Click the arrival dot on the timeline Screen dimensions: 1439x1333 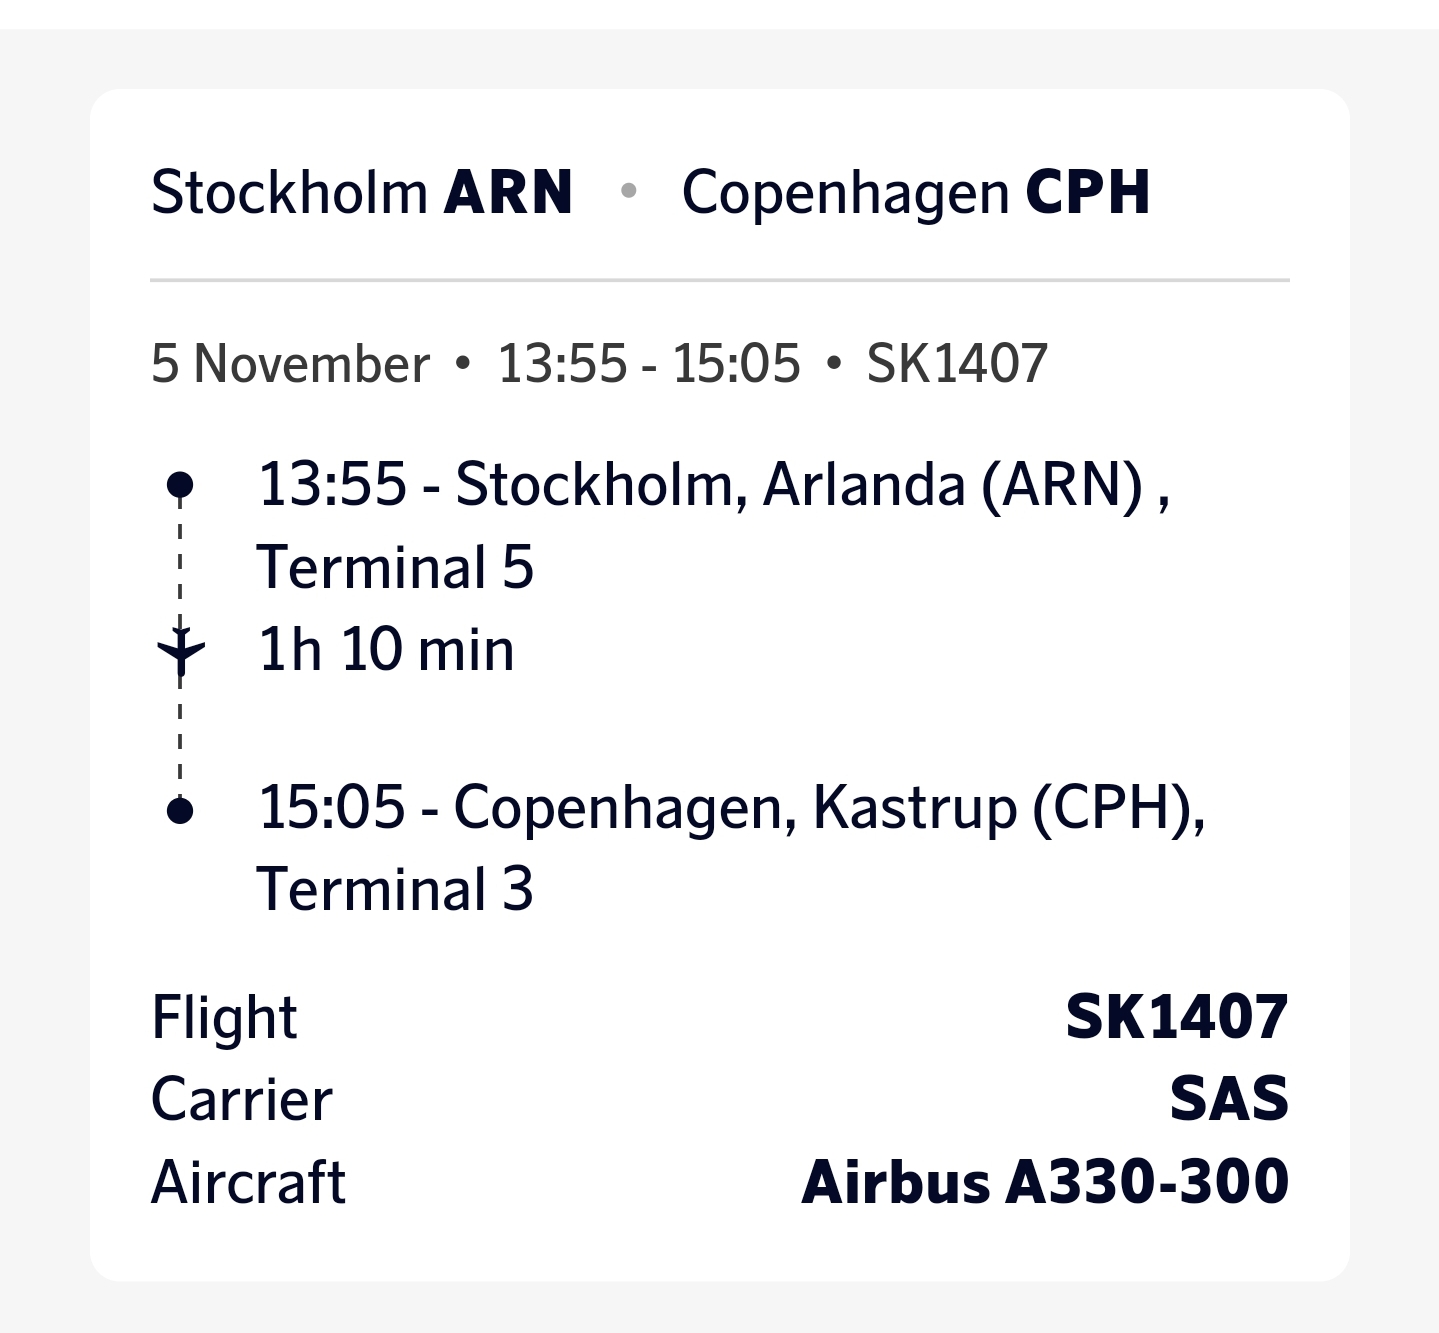coord(180,810)
